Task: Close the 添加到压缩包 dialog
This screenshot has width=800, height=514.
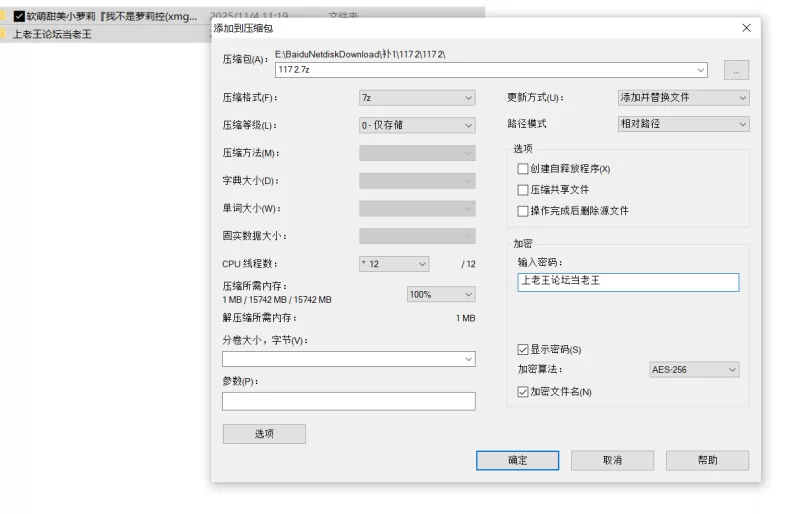Action: coord(746,28)
